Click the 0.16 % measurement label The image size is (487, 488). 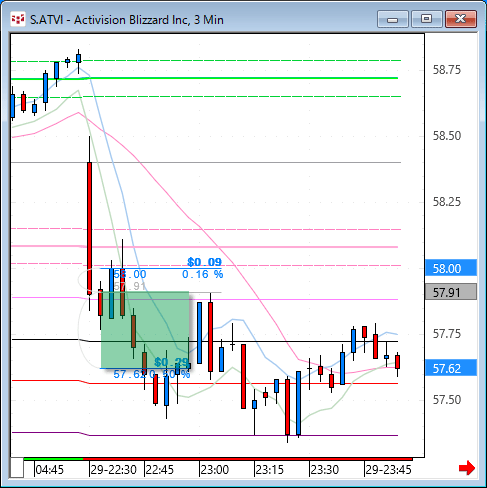pos(203,274)
